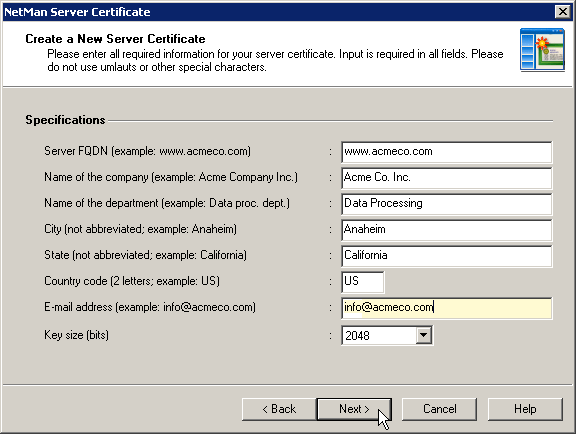Click the certificate wizard icon in header

pyautogui.click(x=542, y=50)
